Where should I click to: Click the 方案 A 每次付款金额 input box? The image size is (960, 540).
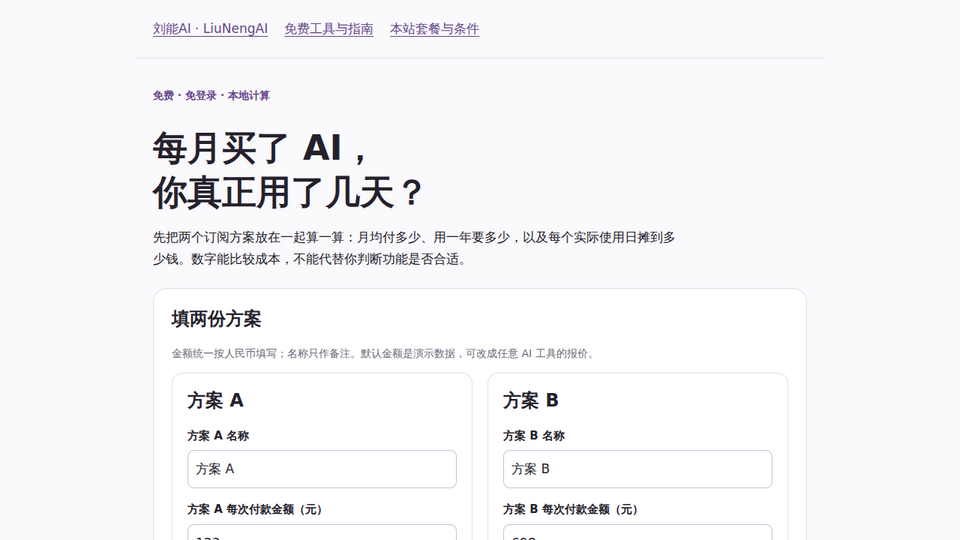pyautogui.click(x=322, y=532)
